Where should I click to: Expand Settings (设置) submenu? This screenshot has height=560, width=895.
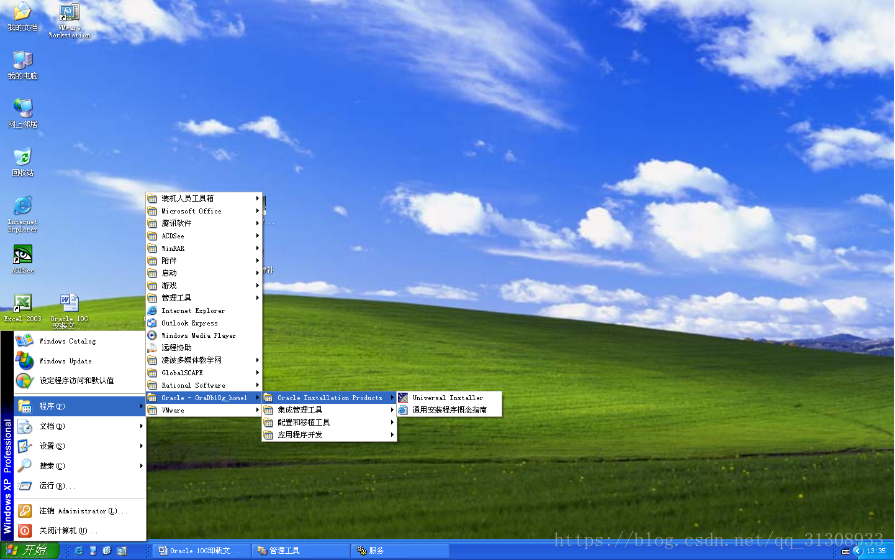coord(79,446)
